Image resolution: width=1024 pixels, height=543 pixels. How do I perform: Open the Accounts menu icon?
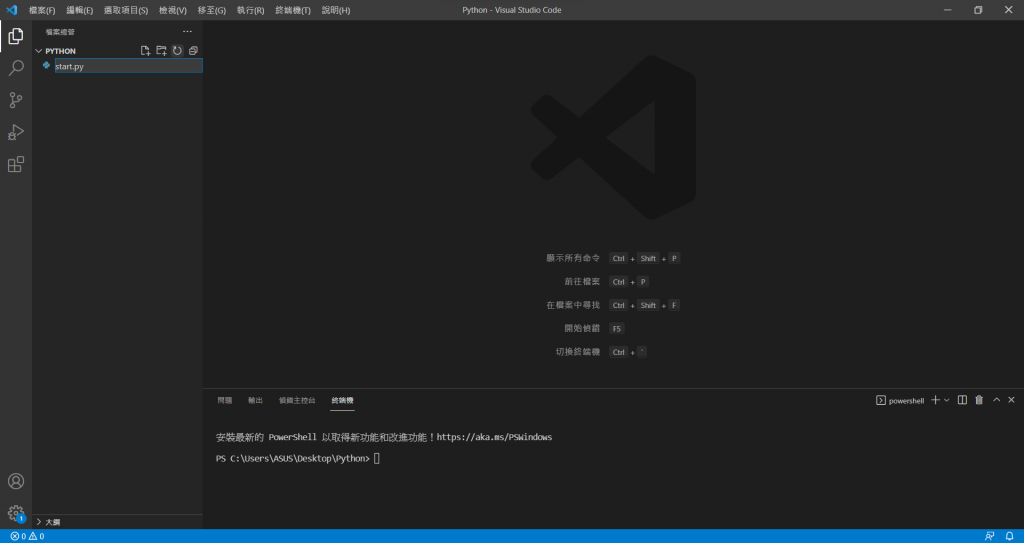coord(16,482)
